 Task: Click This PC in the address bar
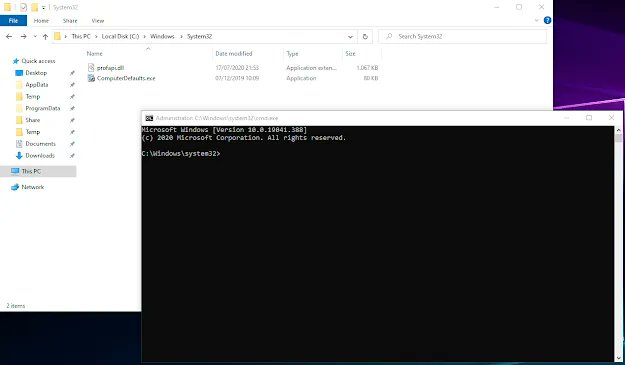pos(81,36)
